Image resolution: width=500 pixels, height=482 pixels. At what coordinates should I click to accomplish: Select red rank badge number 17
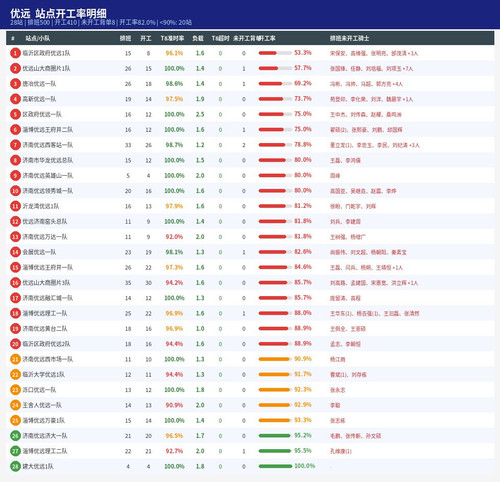pos(15,298)
